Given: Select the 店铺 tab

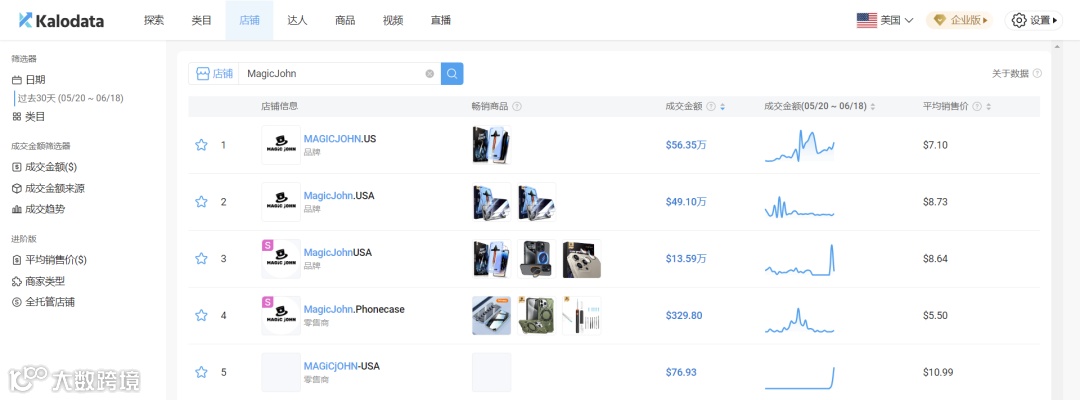Looking at the screenshot, I should click(249, 20).
